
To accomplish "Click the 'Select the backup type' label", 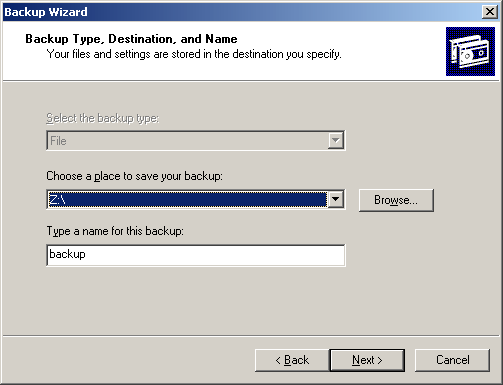I will [103, 118].
